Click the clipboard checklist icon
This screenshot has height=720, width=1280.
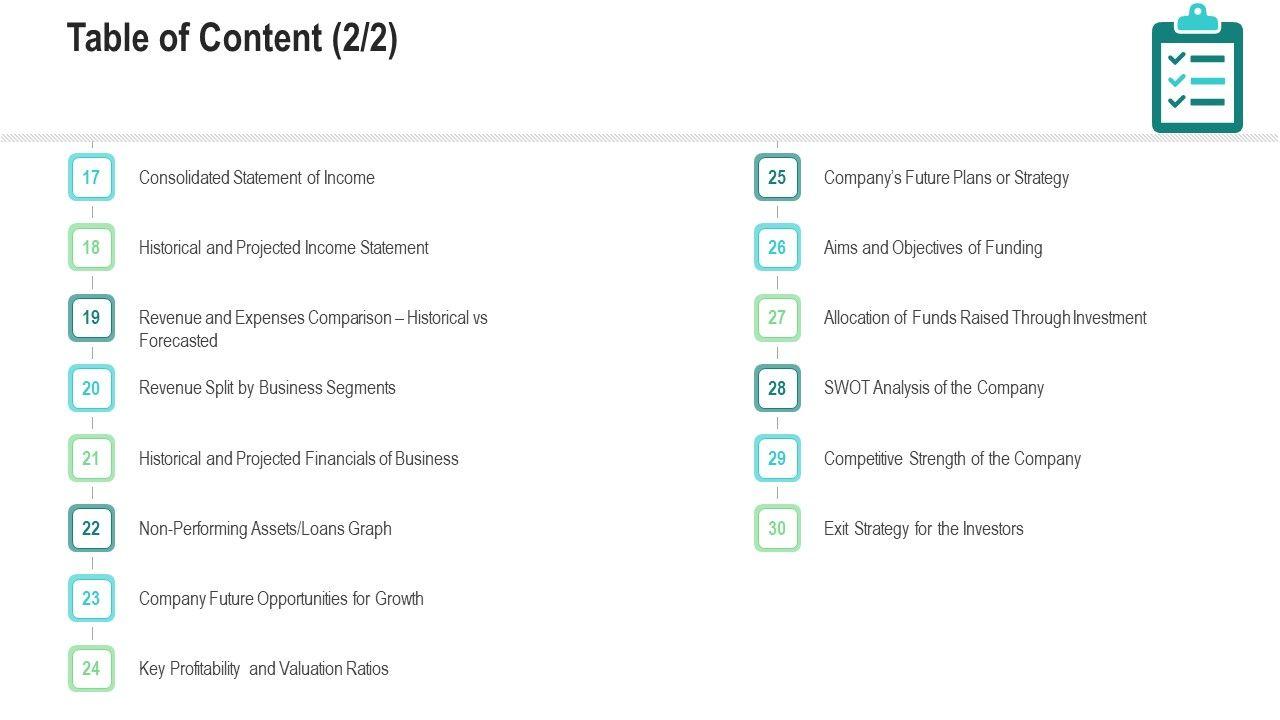pos(1197,70)
